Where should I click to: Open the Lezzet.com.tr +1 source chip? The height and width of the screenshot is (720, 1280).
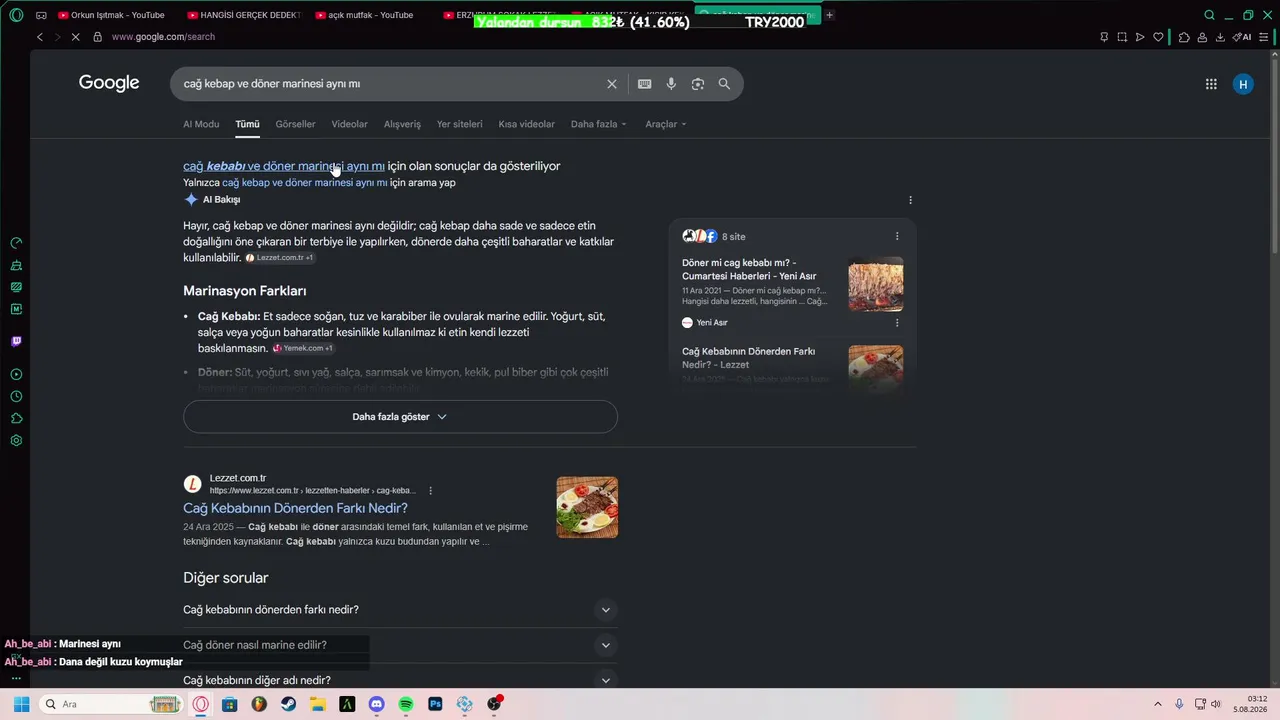[x=280, y=258]
